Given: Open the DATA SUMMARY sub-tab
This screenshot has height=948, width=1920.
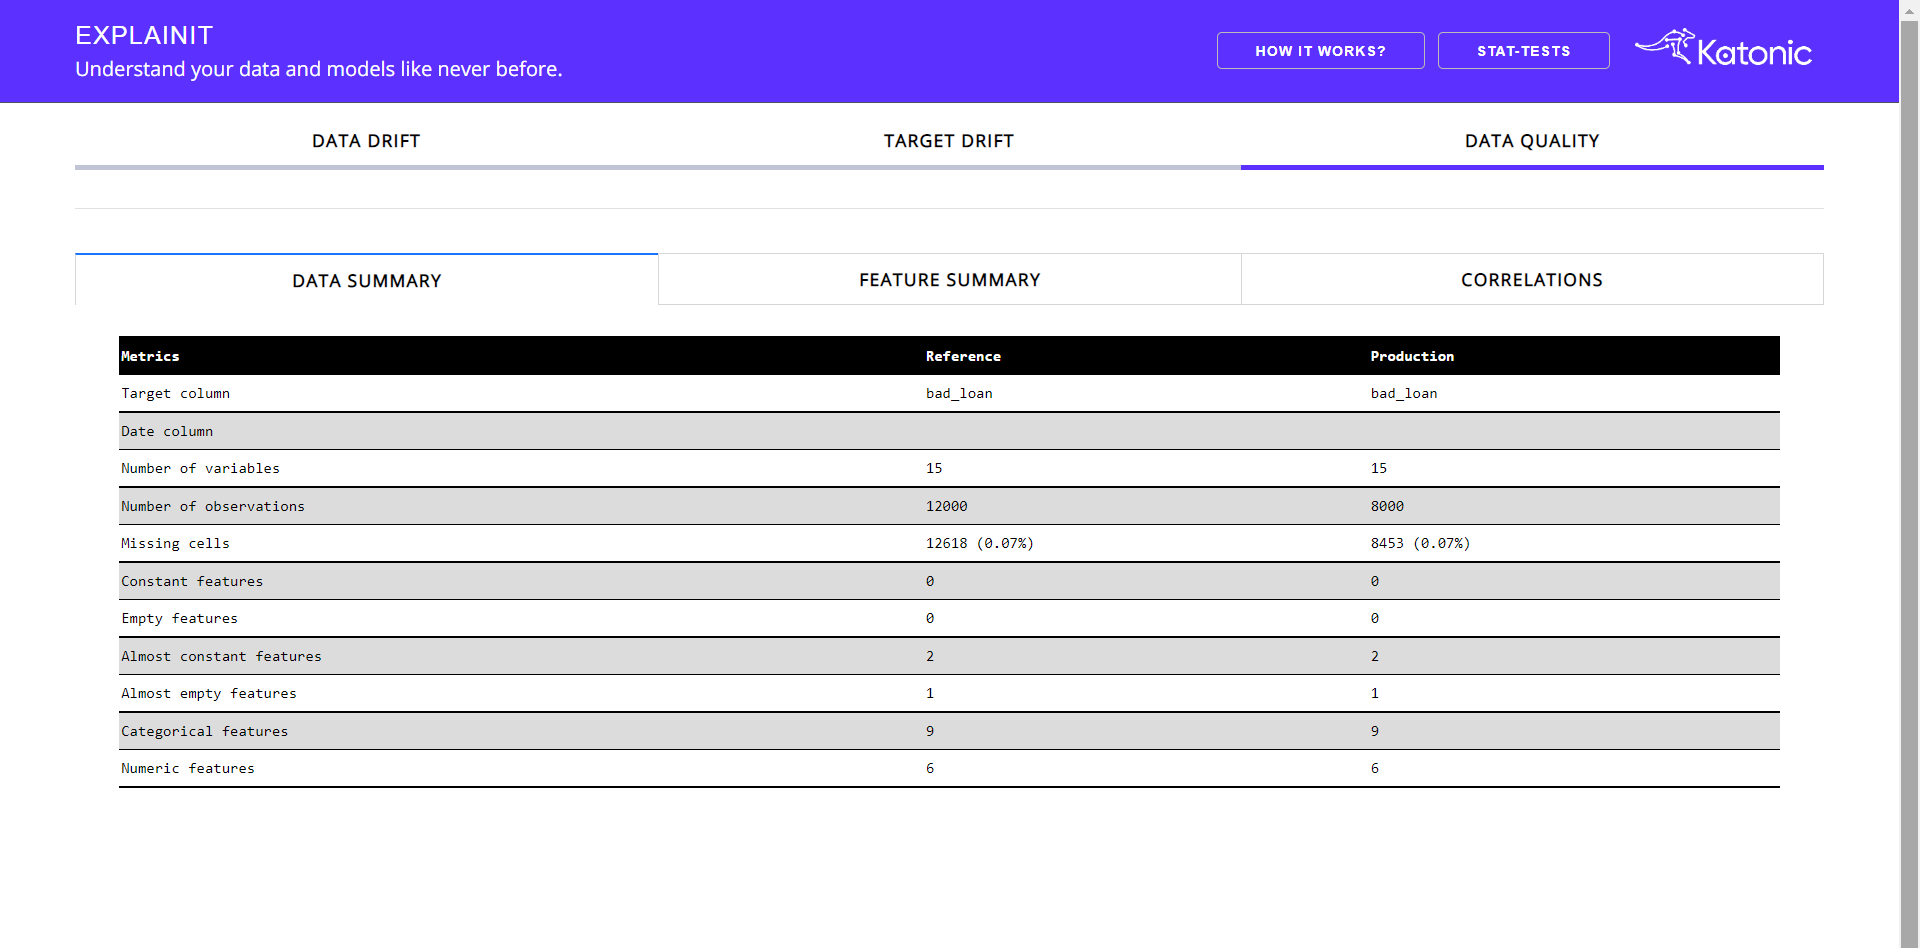Looking at the screenshot, I should coord(367,280).
